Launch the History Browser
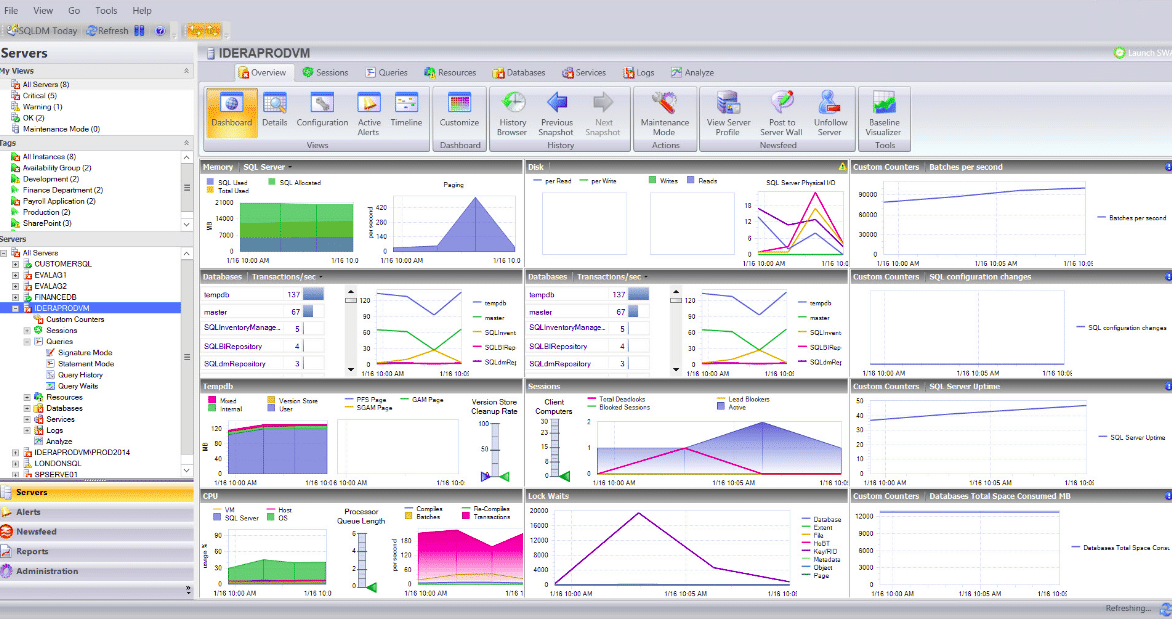Viewport: 1172px width, 619px height. pyautogui.click(x=512, y=113)
